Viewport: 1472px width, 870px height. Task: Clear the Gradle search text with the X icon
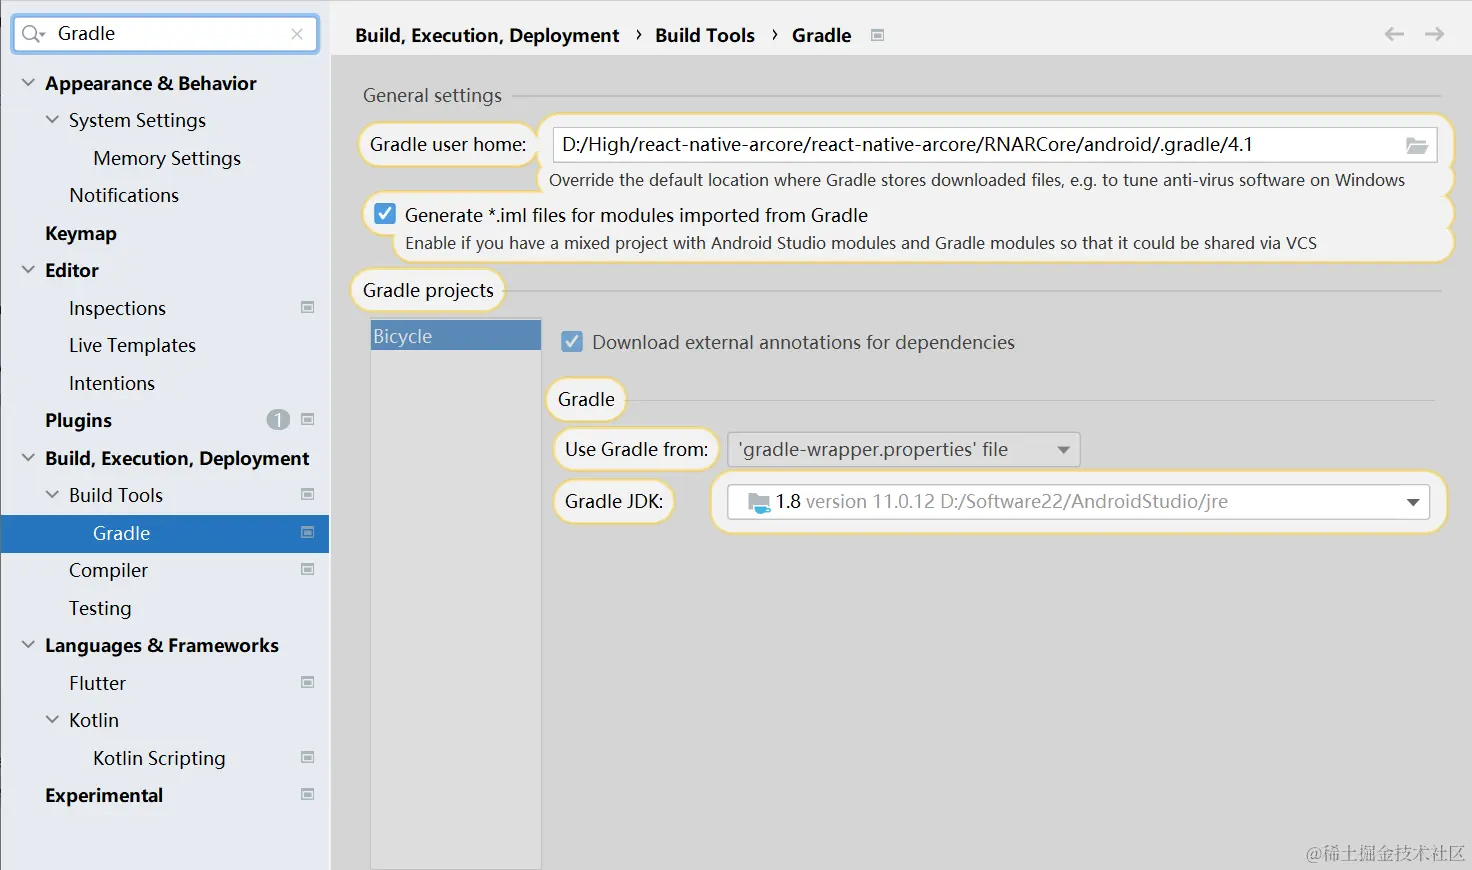[297, 34]
